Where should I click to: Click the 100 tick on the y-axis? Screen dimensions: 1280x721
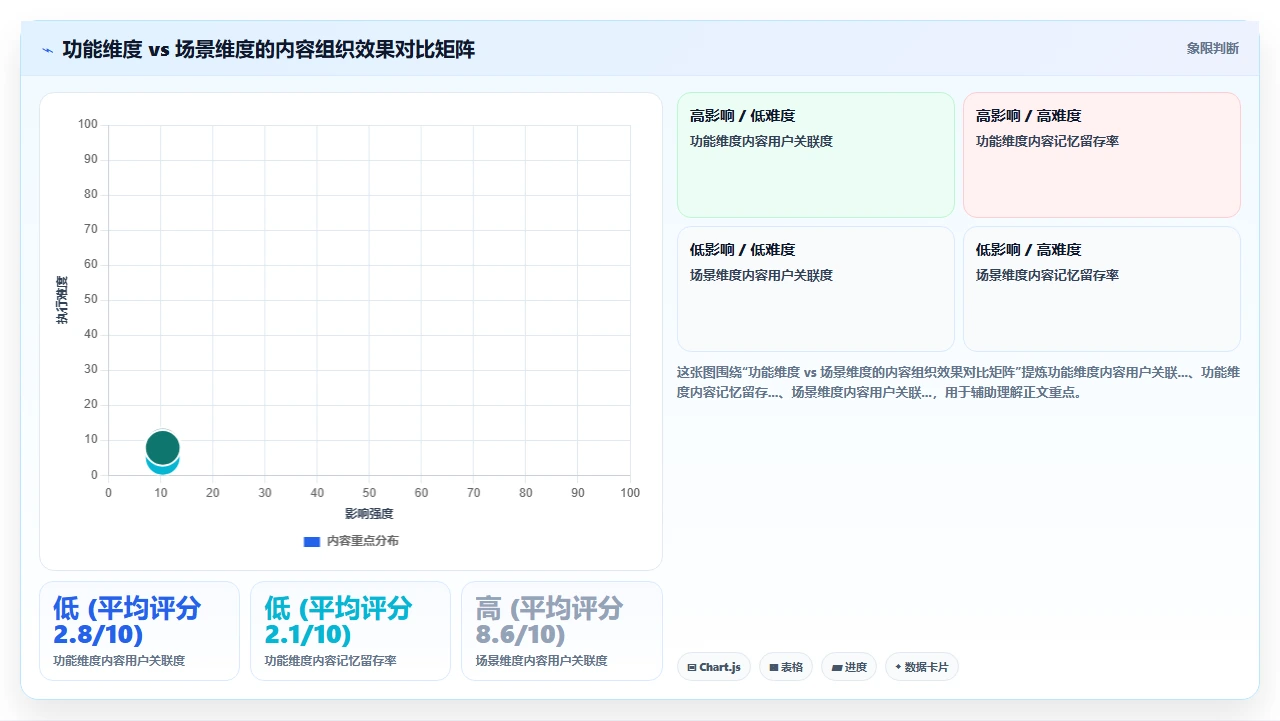click(88, 124)
